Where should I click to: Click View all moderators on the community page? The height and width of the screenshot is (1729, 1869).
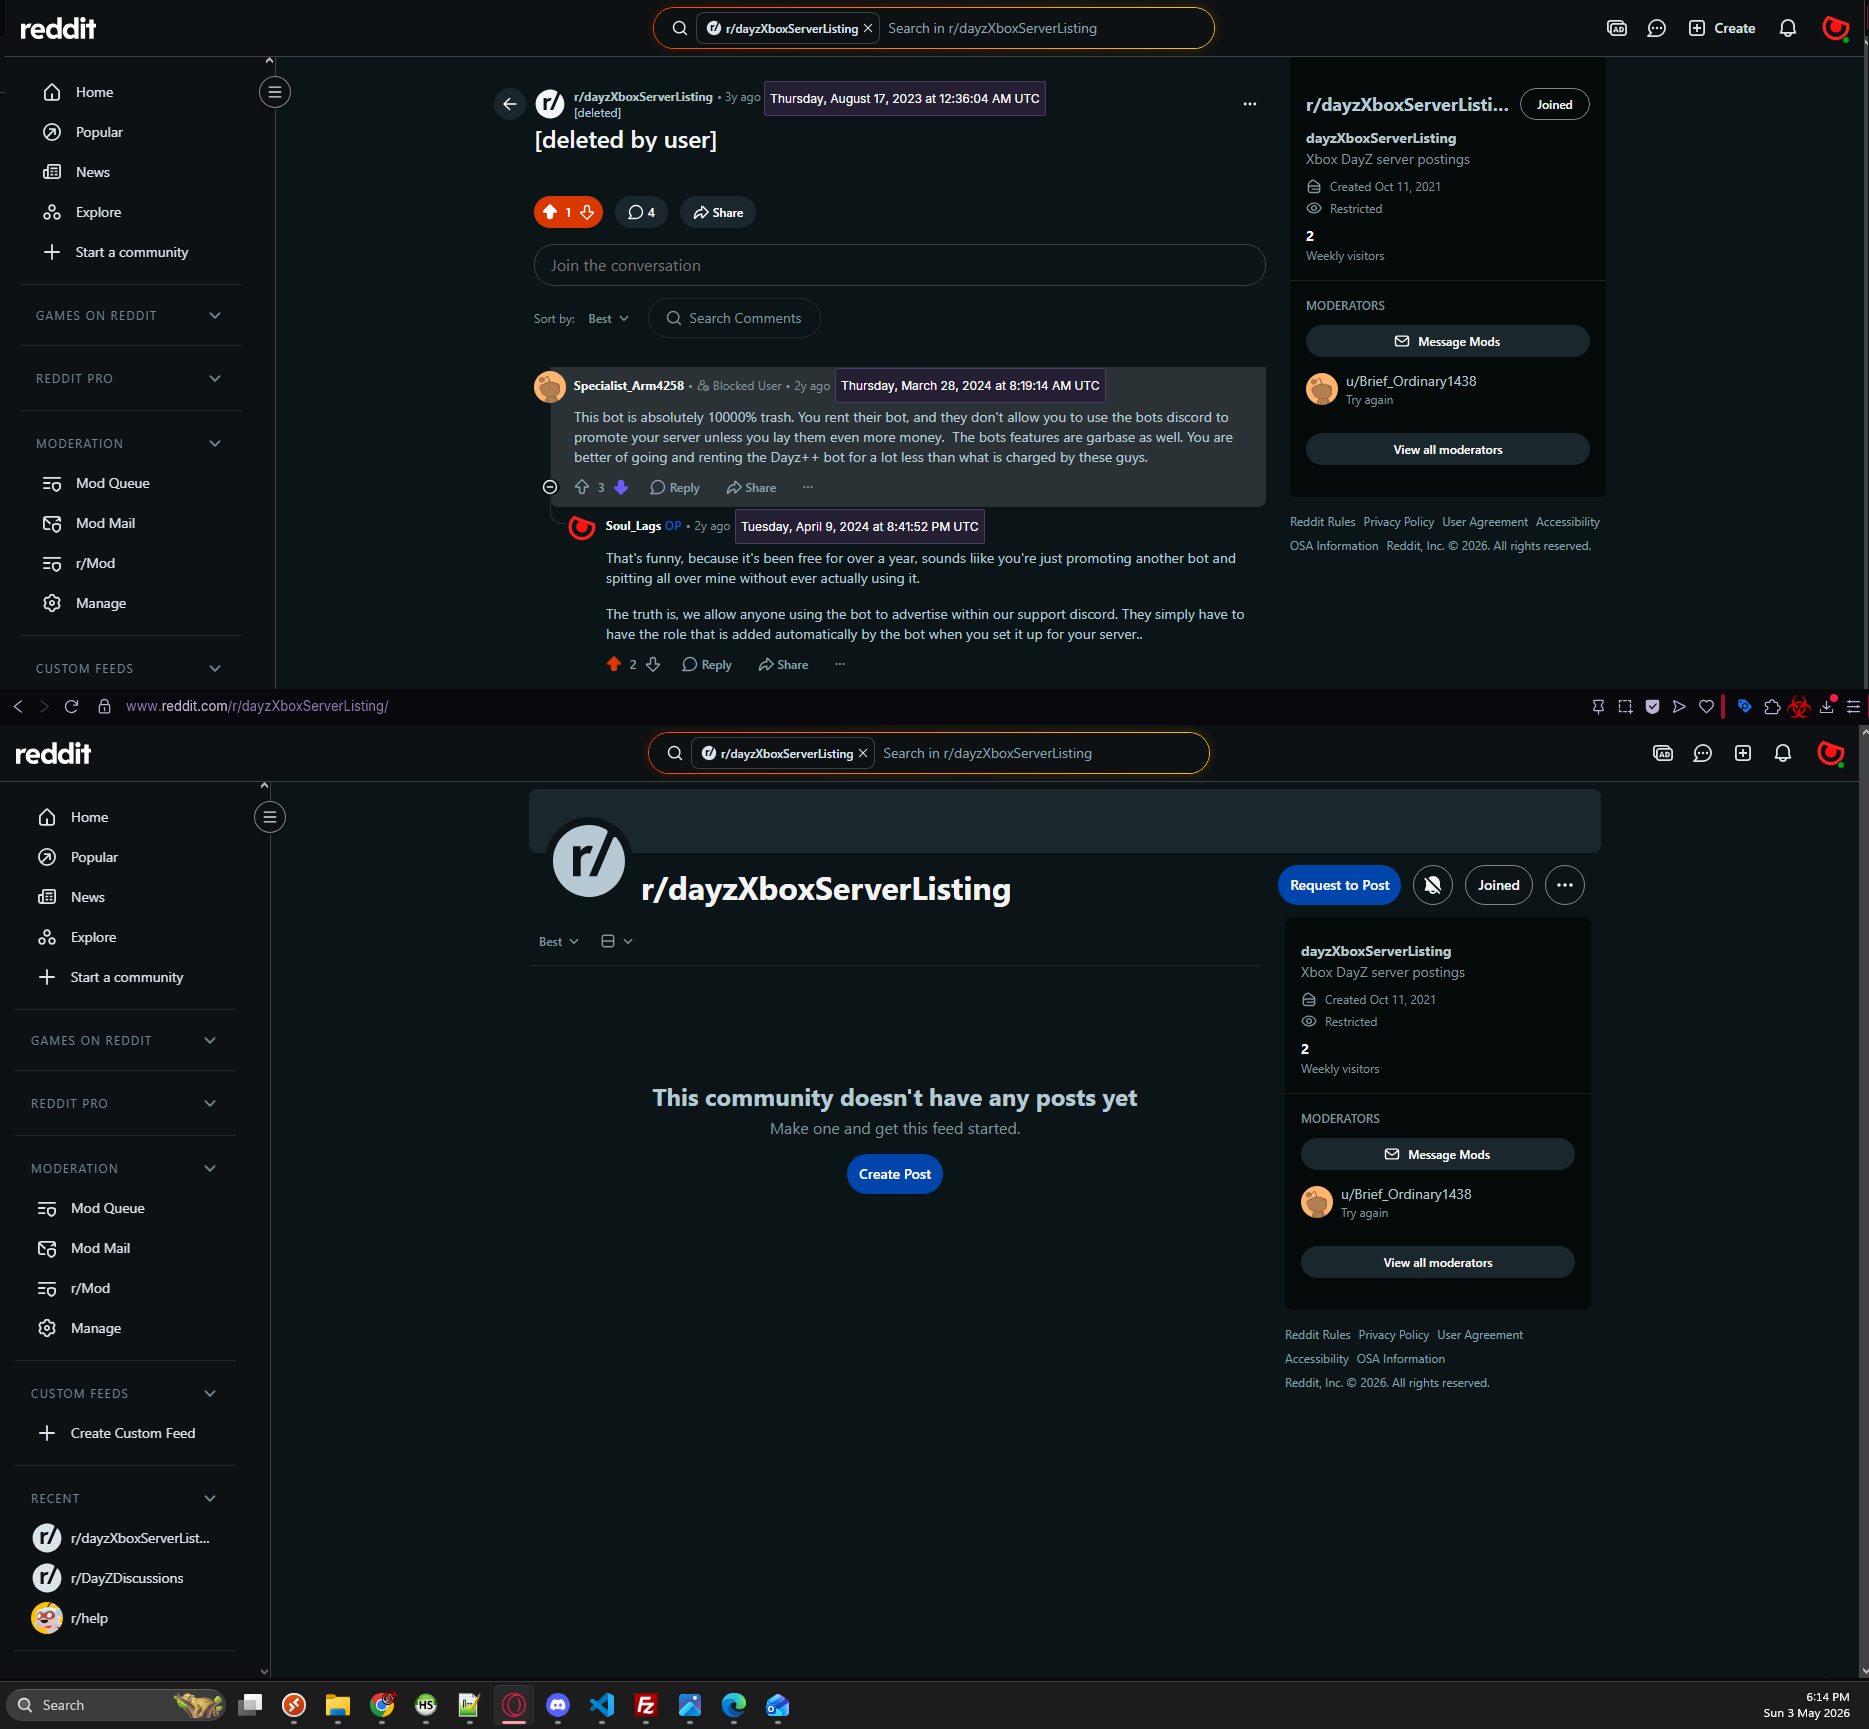tap(1437, 1262)
